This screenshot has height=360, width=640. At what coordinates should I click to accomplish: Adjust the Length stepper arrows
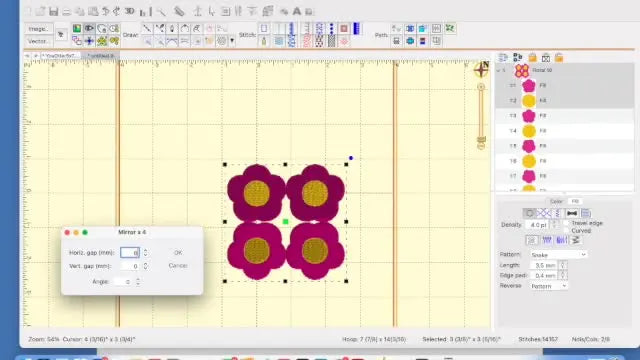coord(563,265)
